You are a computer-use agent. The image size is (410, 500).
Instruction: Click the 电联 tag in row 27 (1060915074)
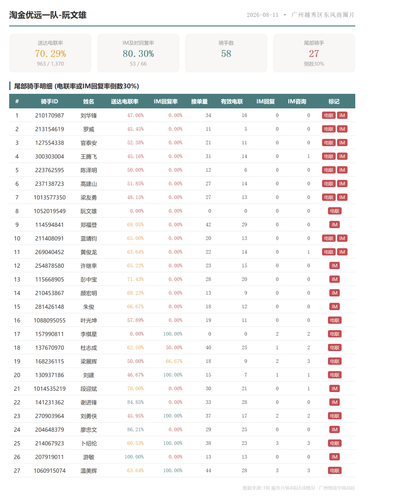(x=335, y=471)
